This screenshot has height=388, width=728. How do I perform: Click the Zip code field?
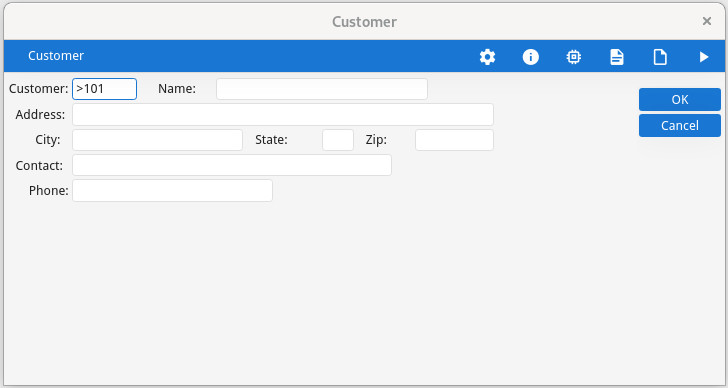[x=455, y=140]
